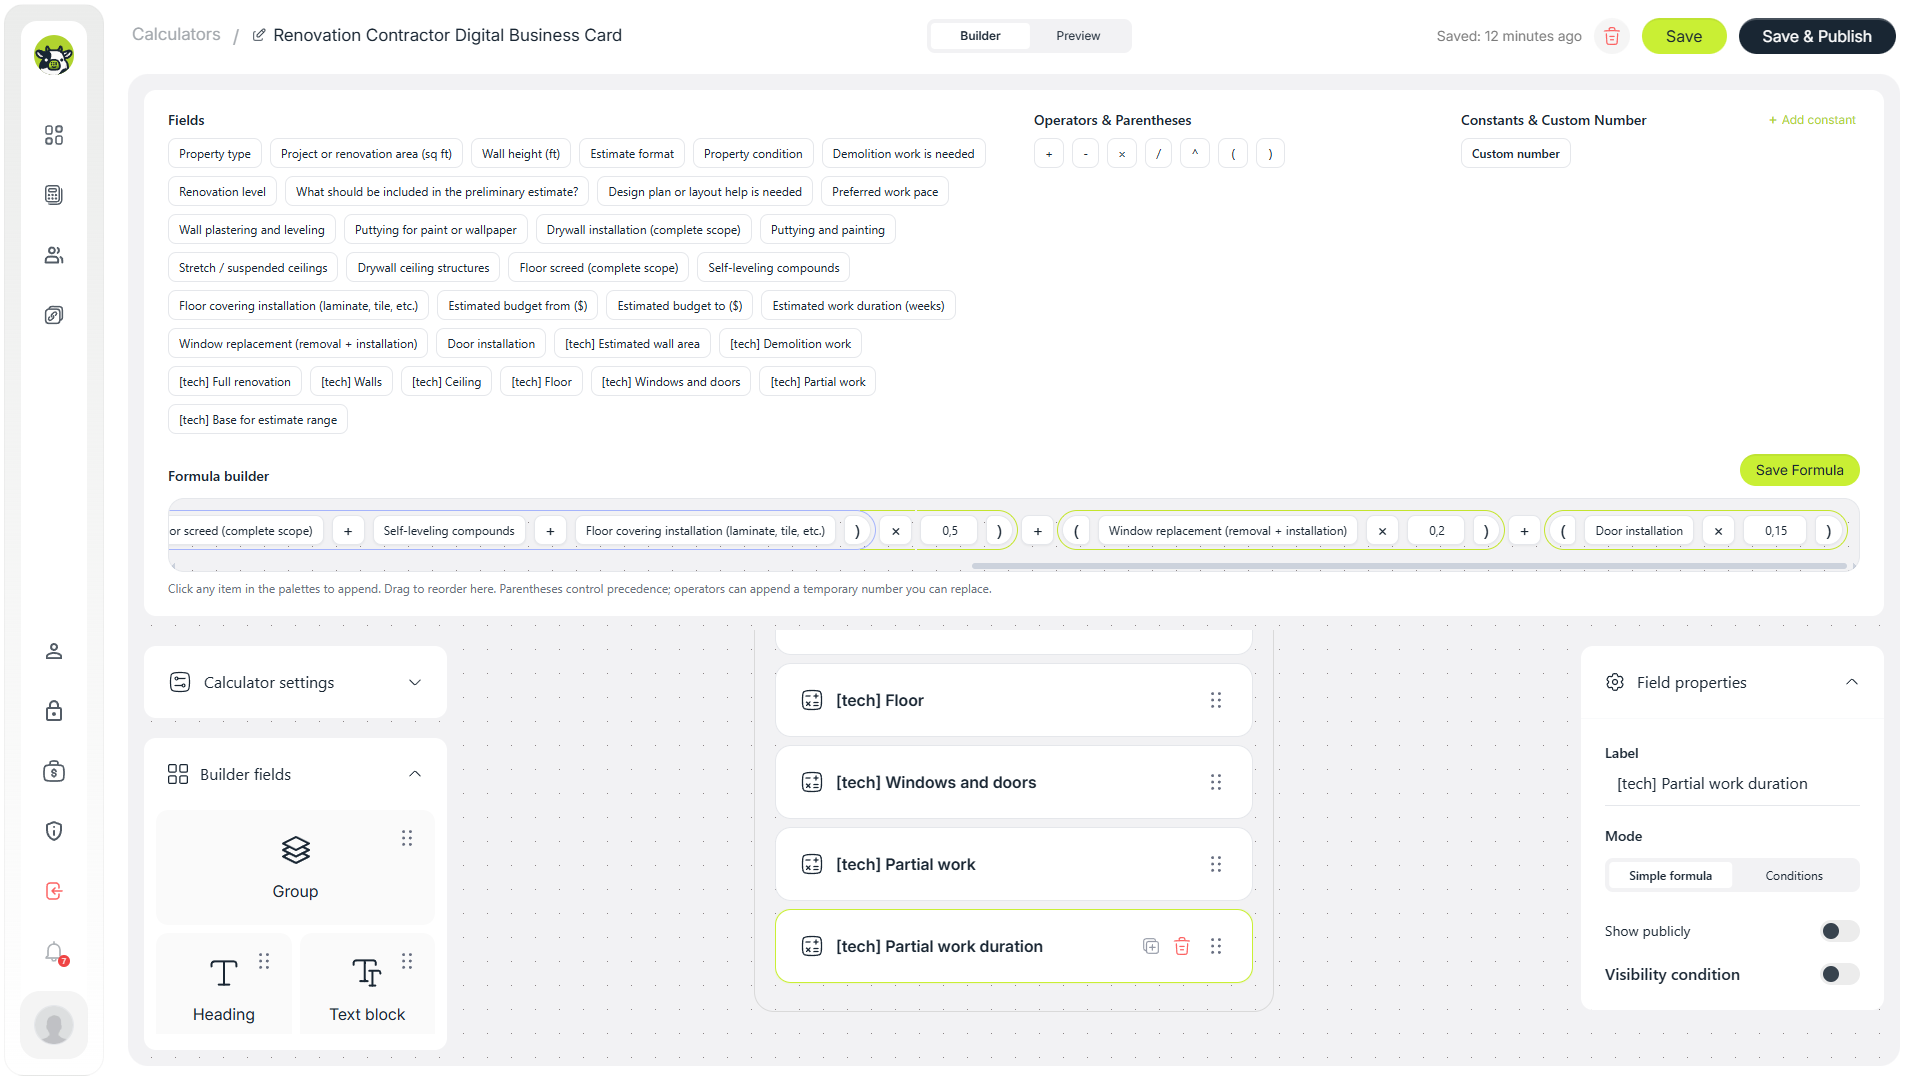Add the plus operator
This screenshot has width=1920, height=1080.
(x=1048, y=154)
